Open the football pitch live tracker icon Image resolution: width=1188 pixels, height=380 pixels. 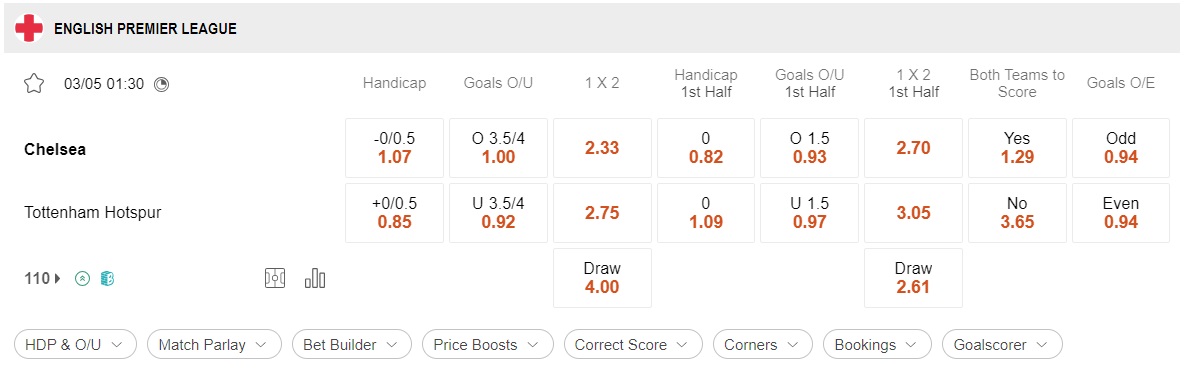275,279
